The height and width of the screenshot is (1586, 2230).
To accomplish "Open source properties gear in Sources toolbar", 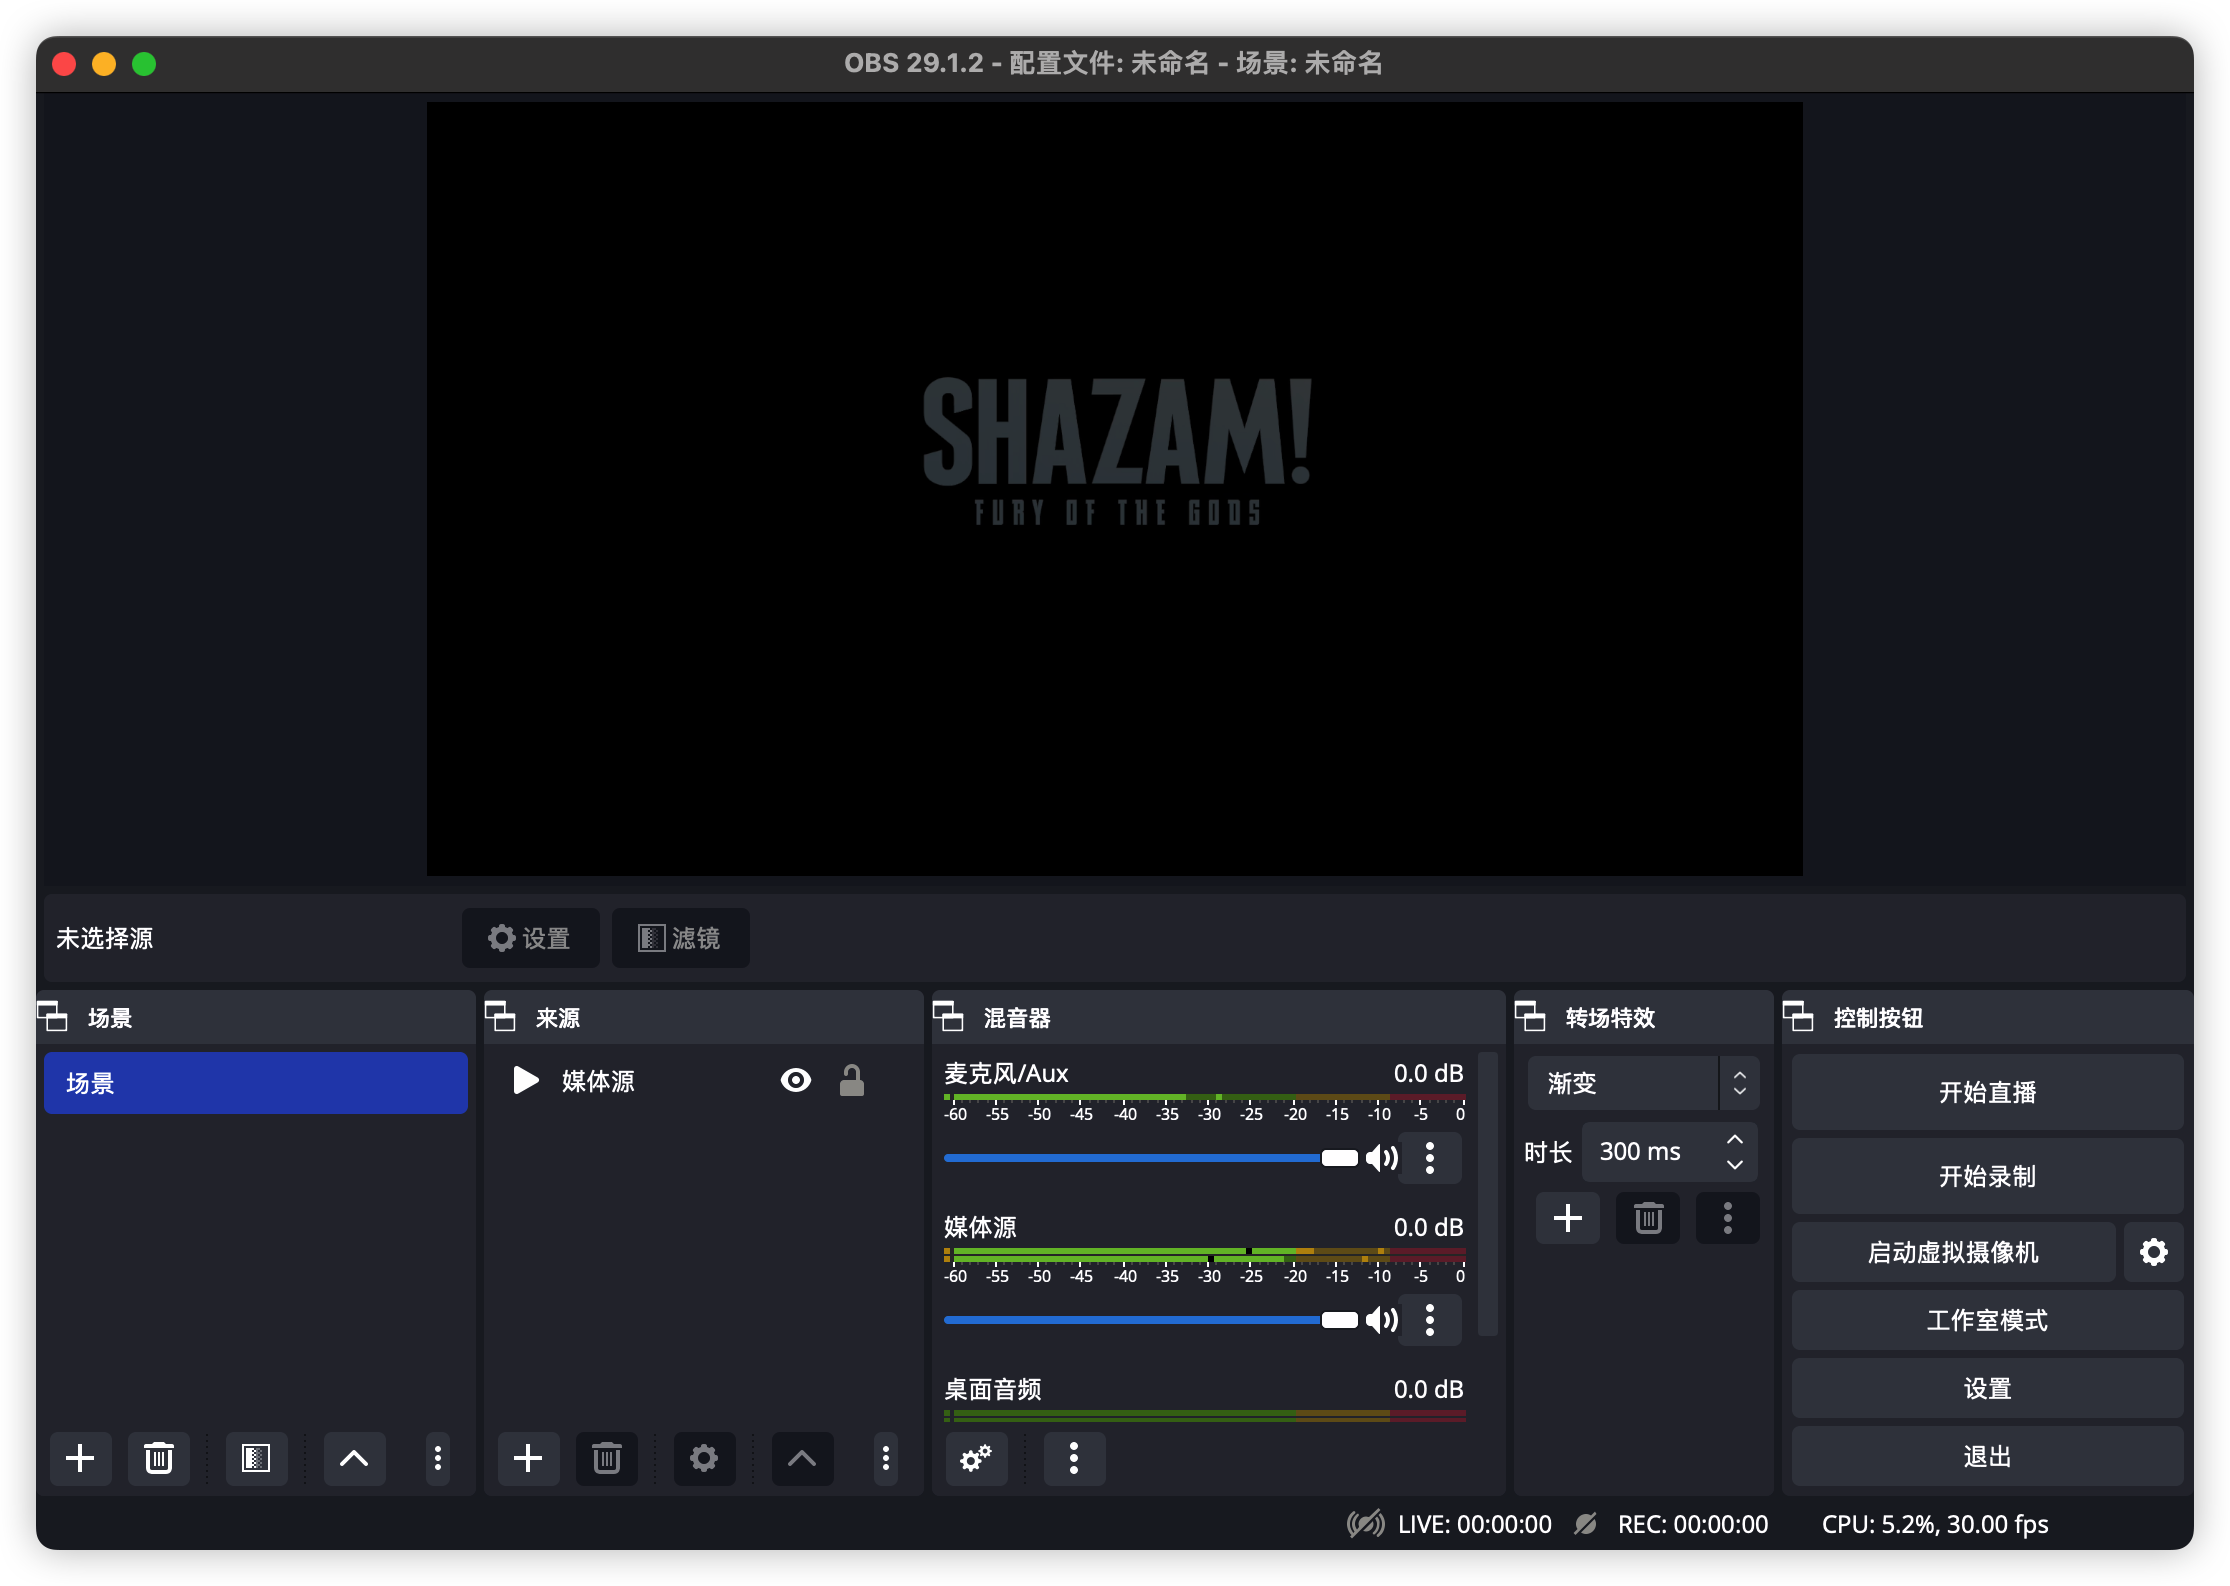I will [704, 1458].
